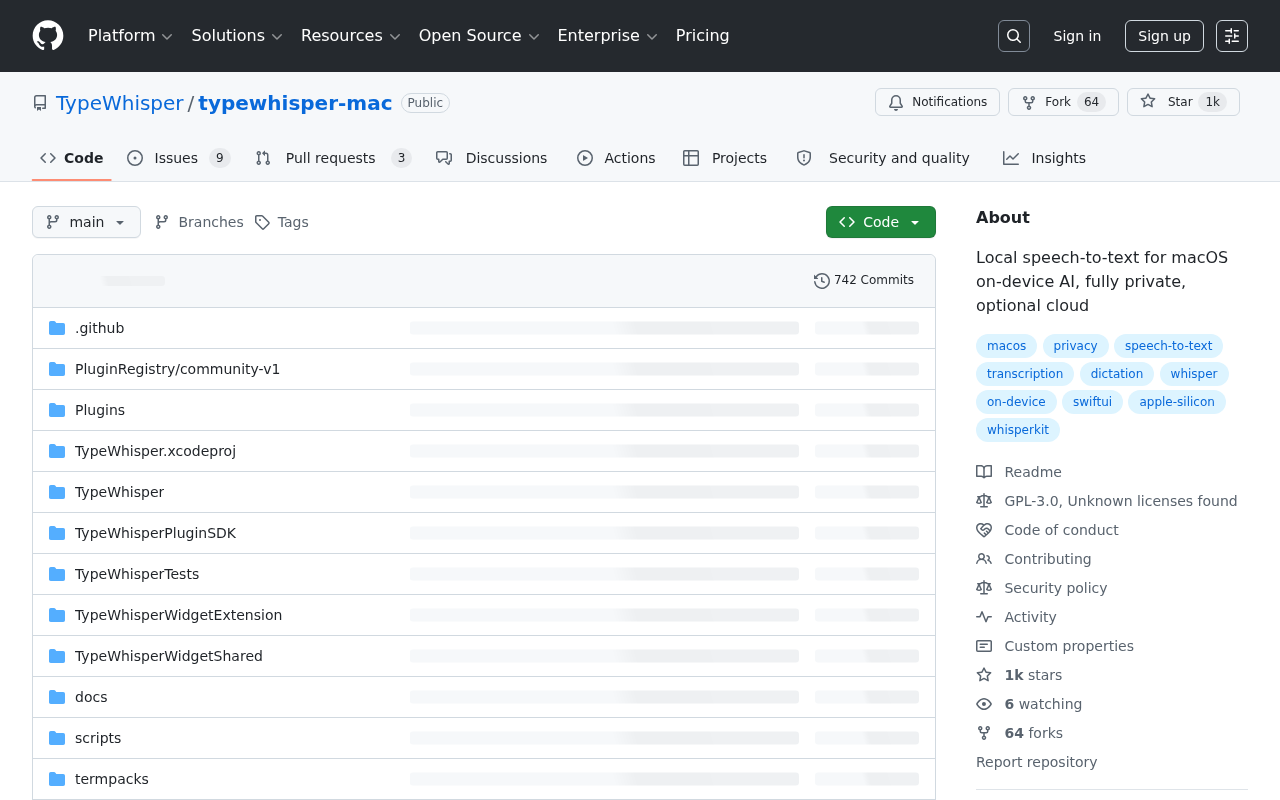Open the Projects tab
Viewport: 1280px width, 800px height.
point(725,158)
